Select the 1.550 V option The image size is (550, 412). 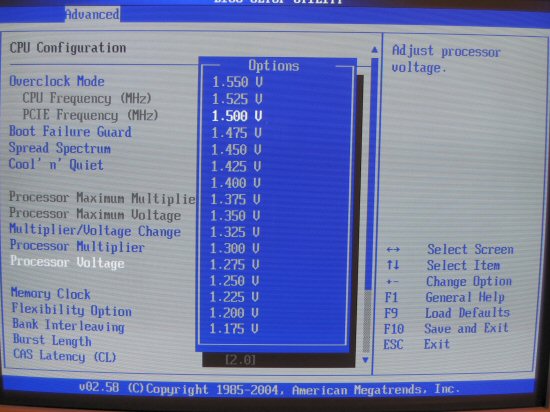237,82
